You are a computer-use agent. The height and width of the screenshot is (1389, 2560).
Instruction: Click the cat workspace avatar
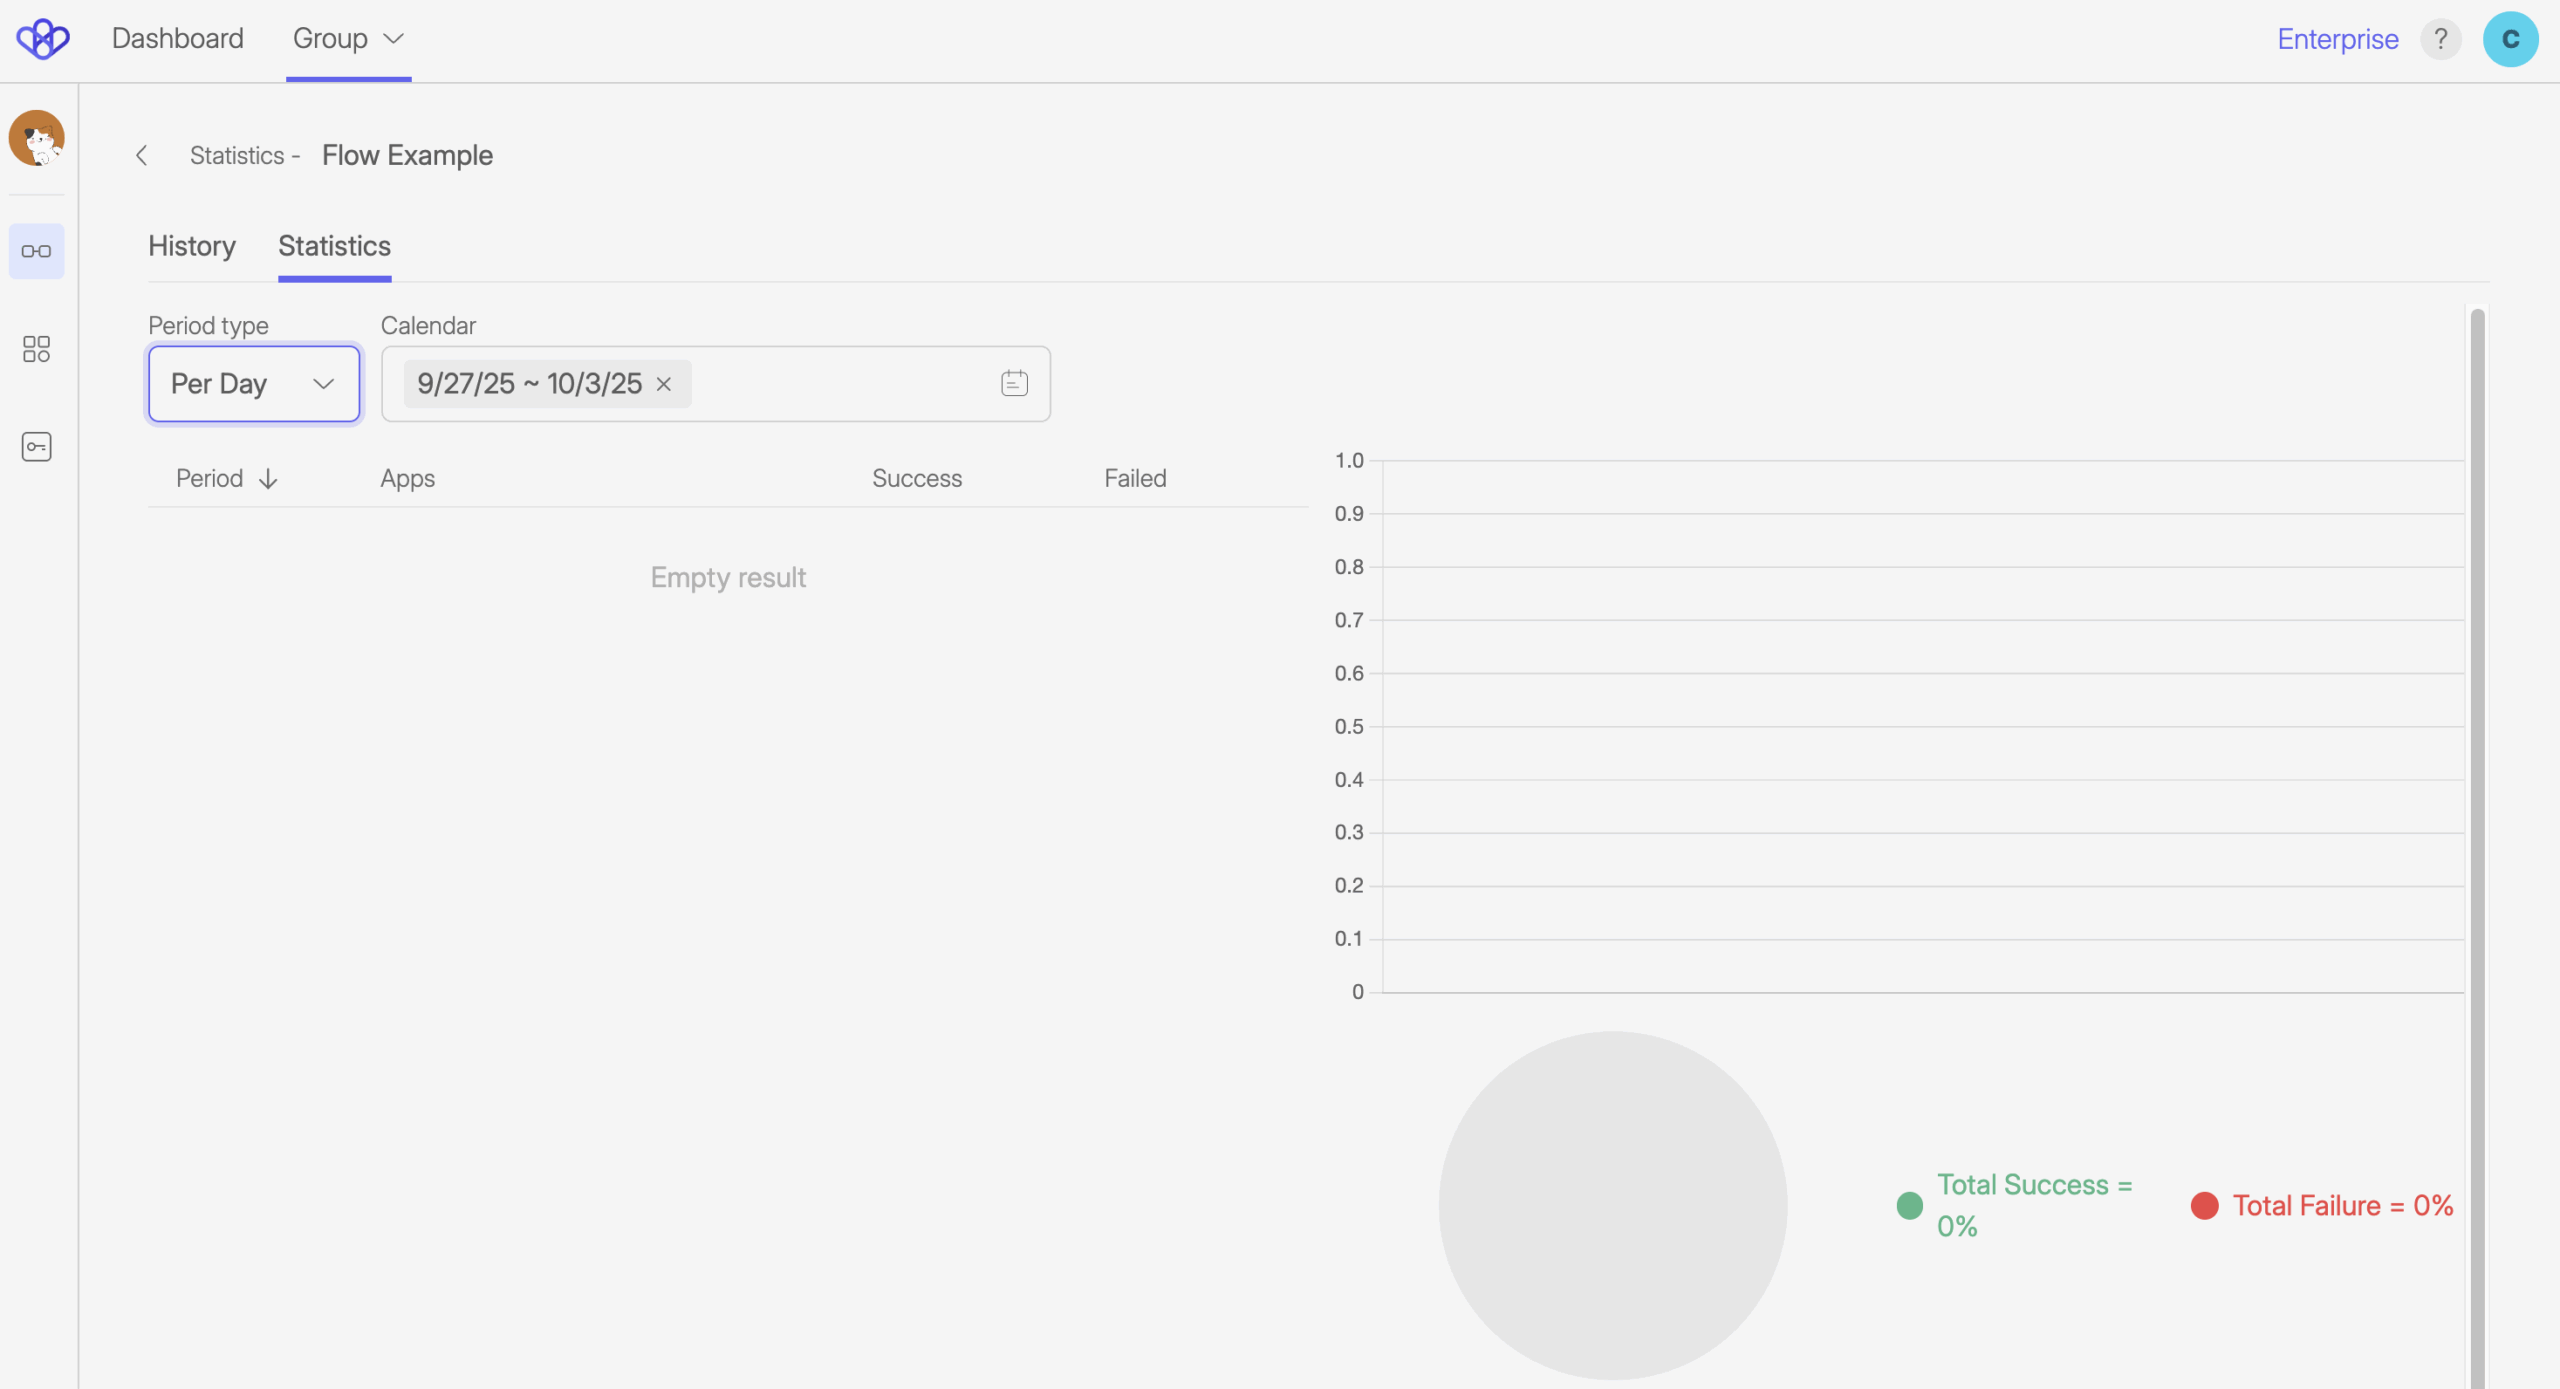coord(37,138)
